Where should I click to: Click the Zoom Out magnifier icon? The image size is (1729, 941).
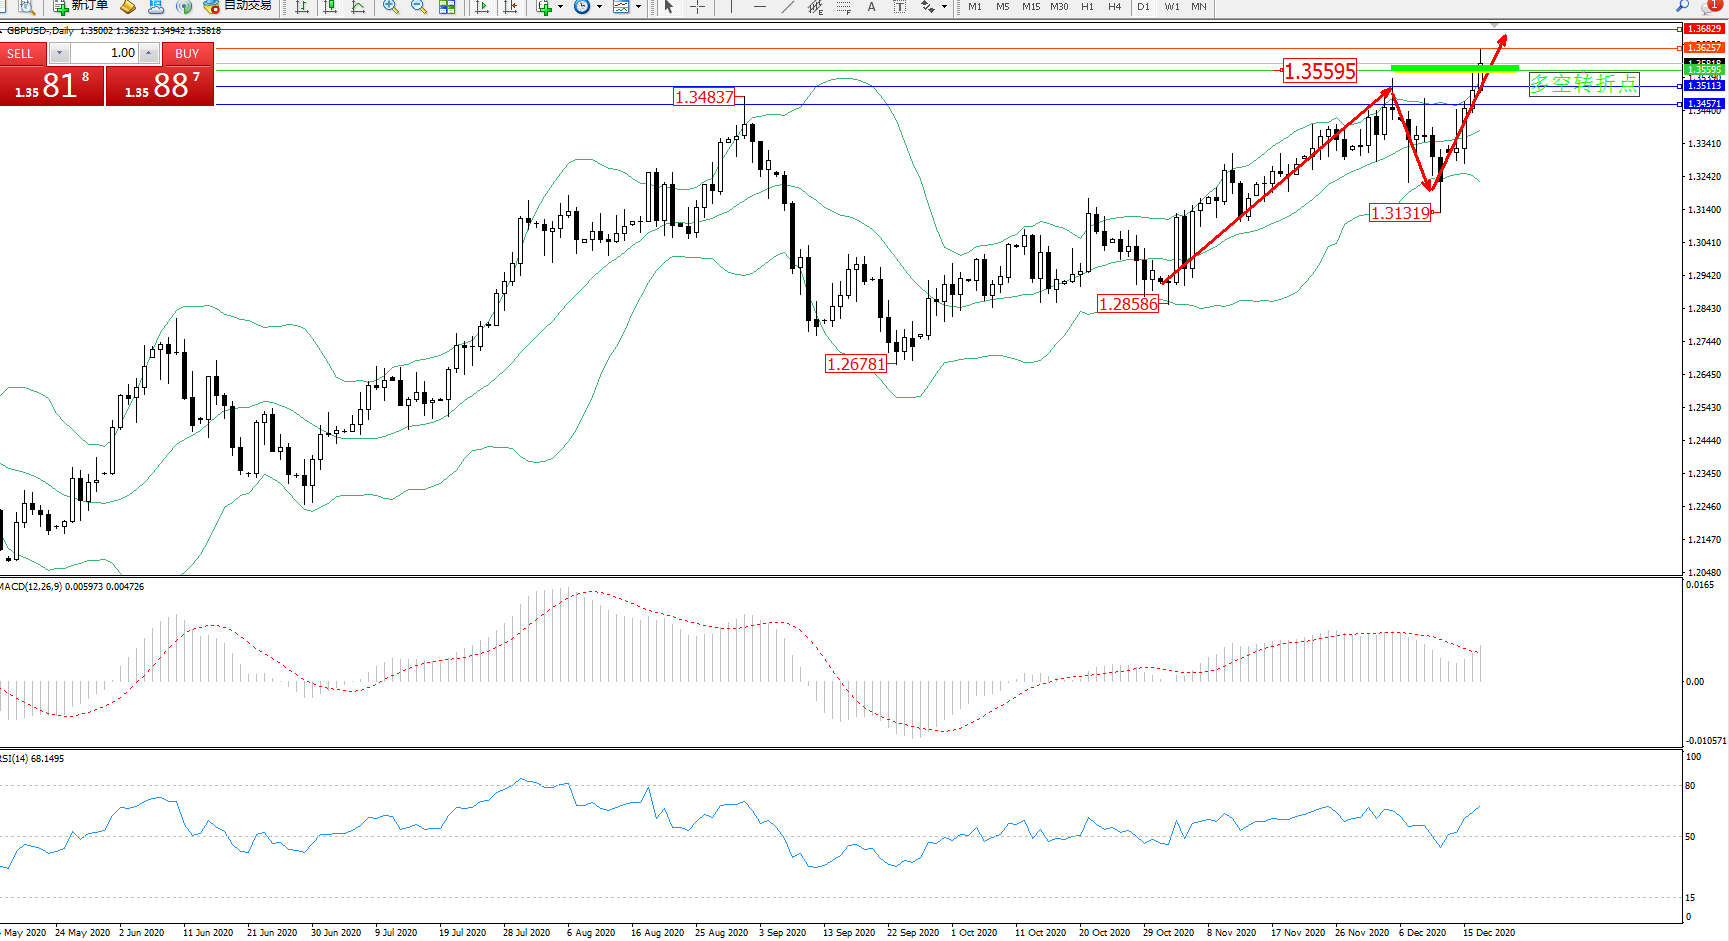coord(418,7)
